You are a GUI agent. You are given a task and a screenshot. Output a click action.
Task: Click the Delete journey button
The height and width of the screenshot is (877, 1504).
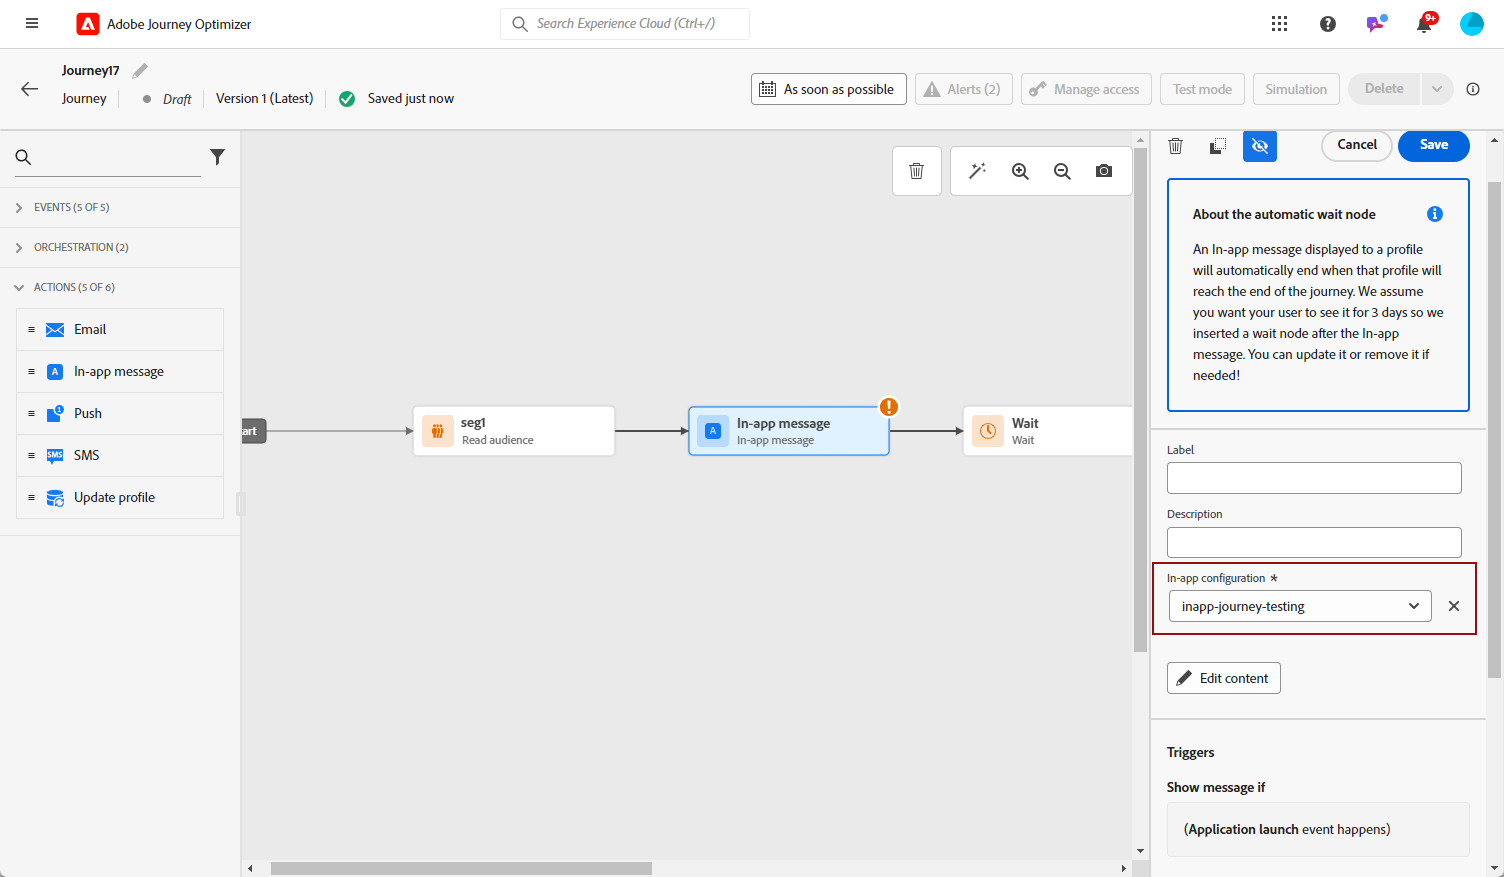tap(1384, 89)
